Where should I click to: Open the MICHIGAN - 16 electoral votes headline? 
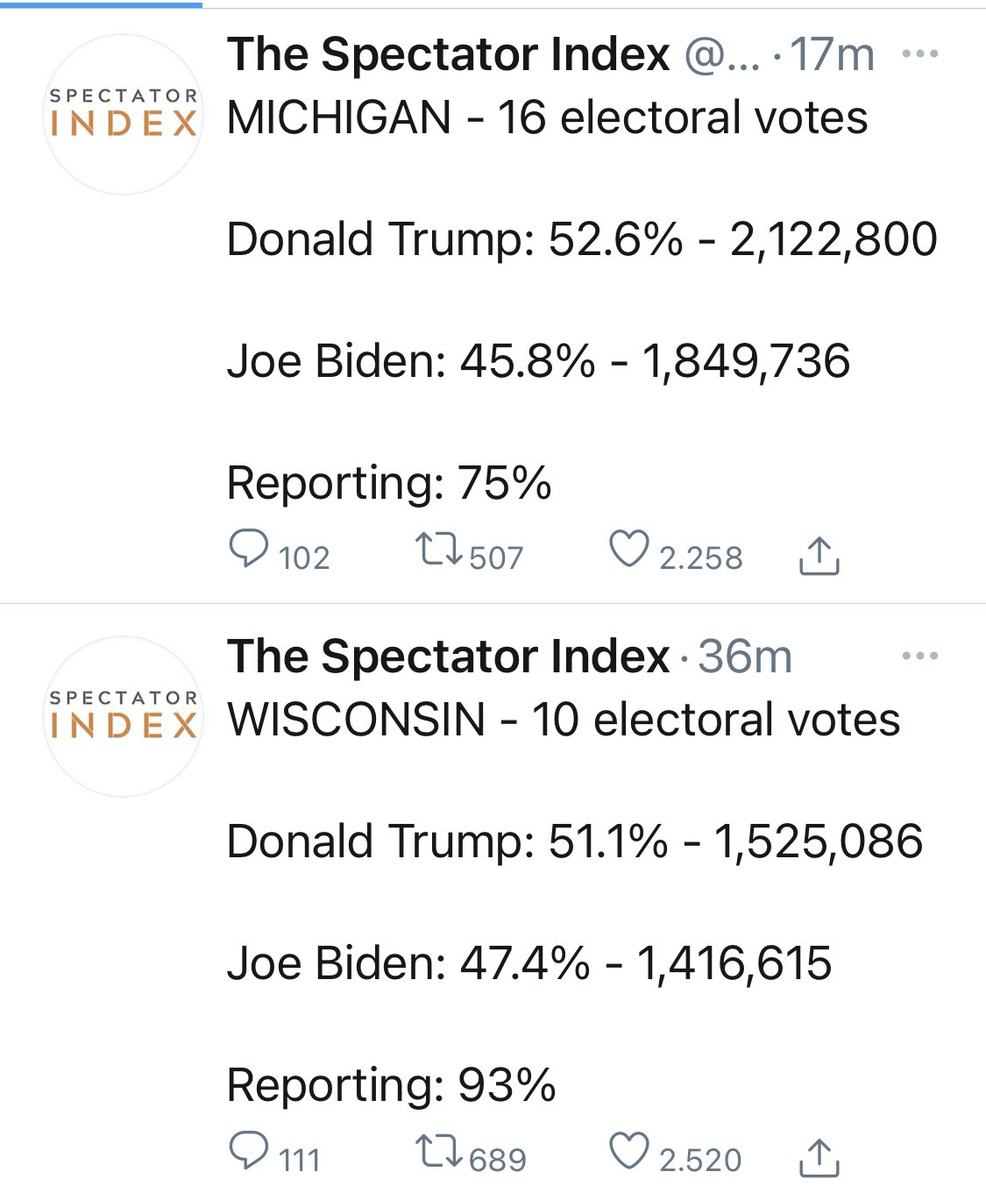tap(547, 118)
